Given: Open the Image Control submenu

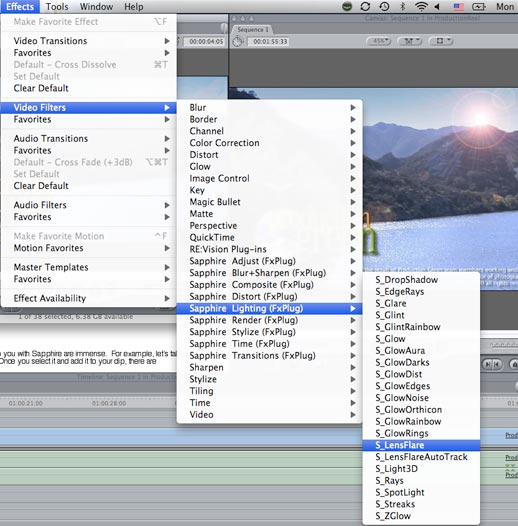Looking at the screenshot, I should [269, 178].
